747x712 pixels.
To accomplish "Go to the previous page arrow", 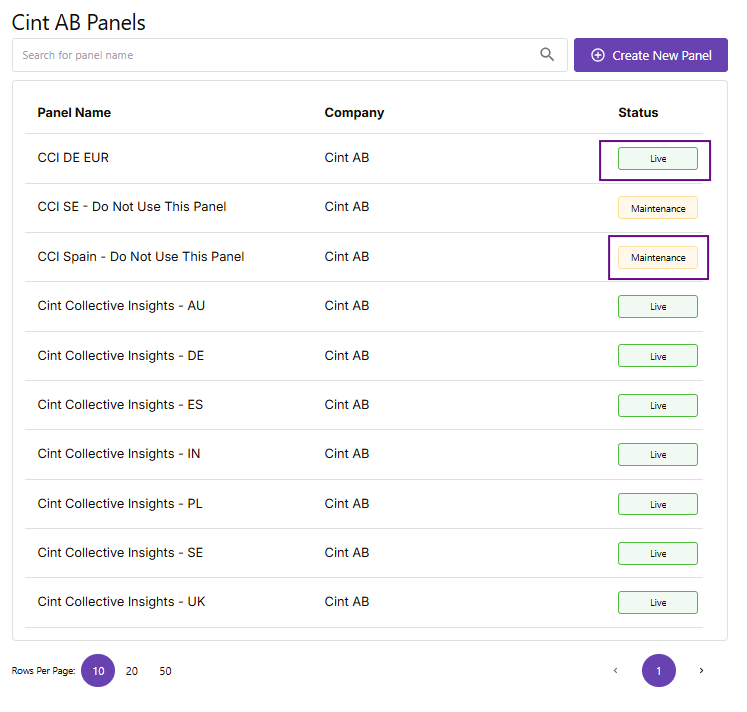I will click(616, 671).
